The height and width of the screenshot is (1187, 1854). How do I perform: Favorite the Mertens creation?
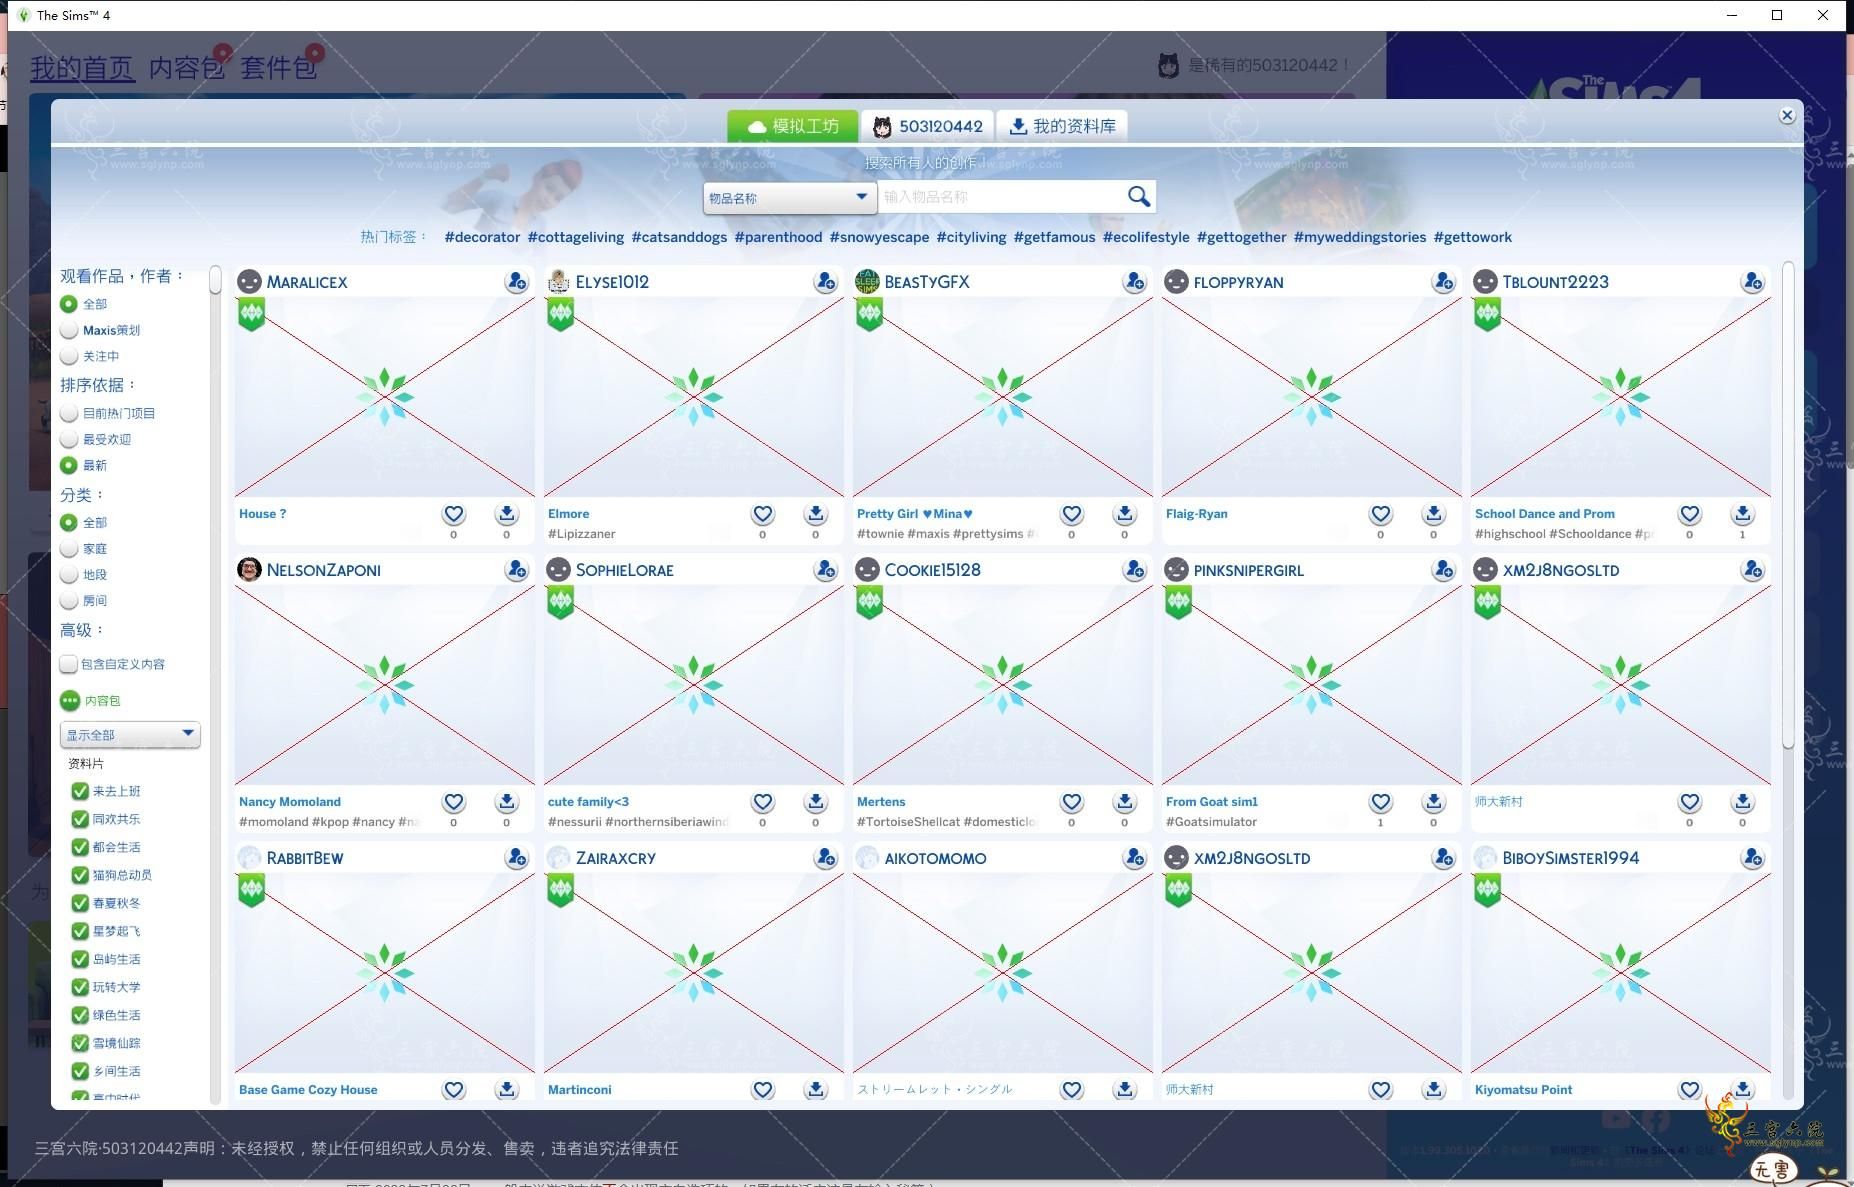point(1072,802)
